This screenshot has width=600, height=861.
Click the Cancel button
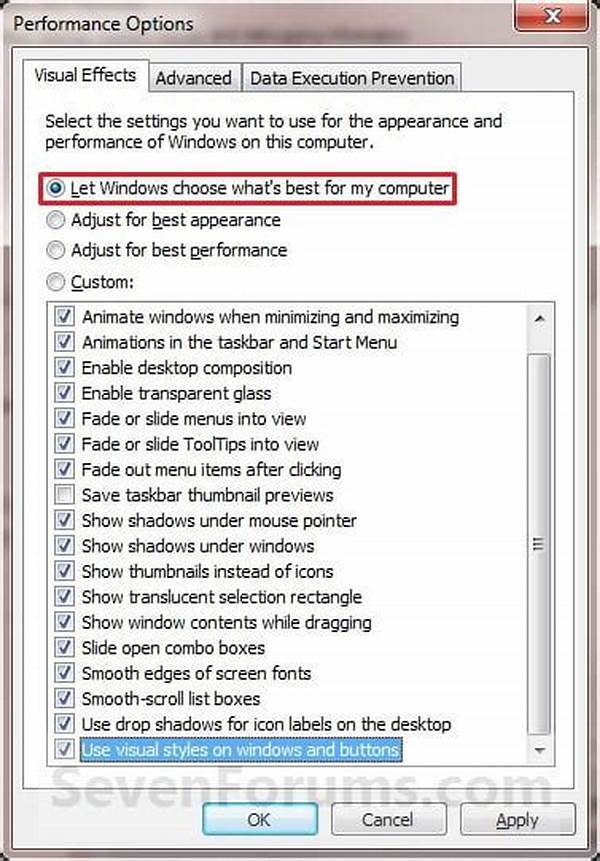[x=387, y=820]
